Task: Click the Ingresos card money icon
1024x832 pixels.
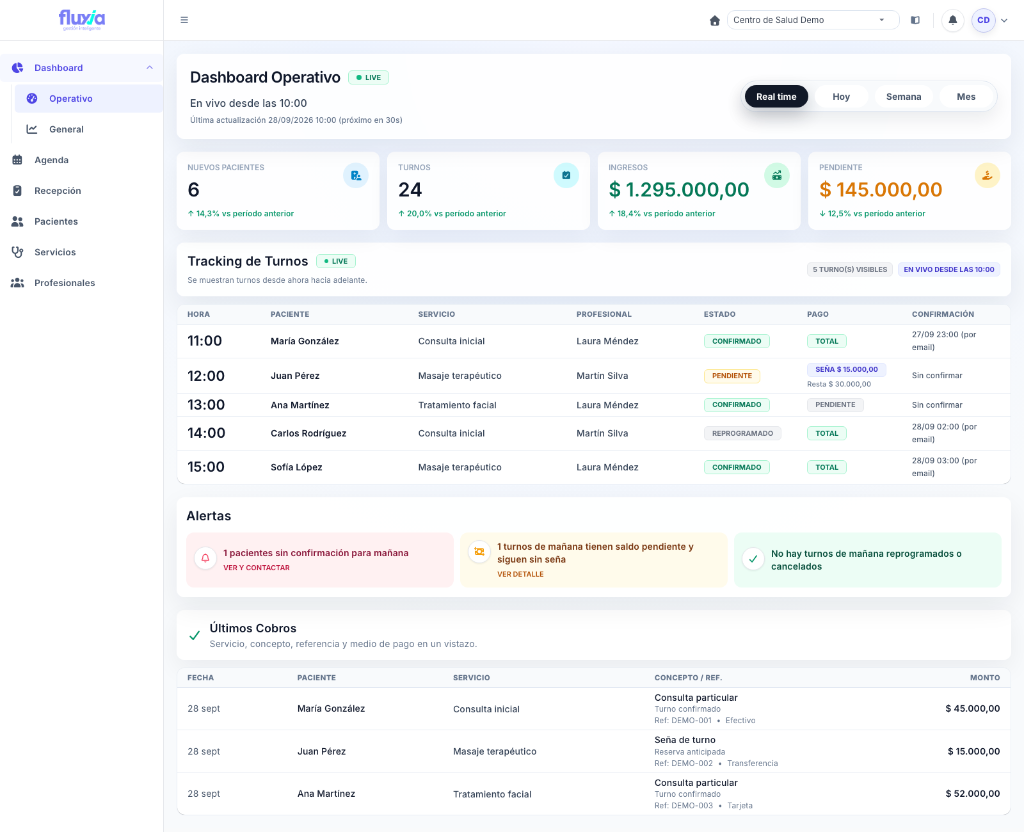Action: click(x=777, y=175)
